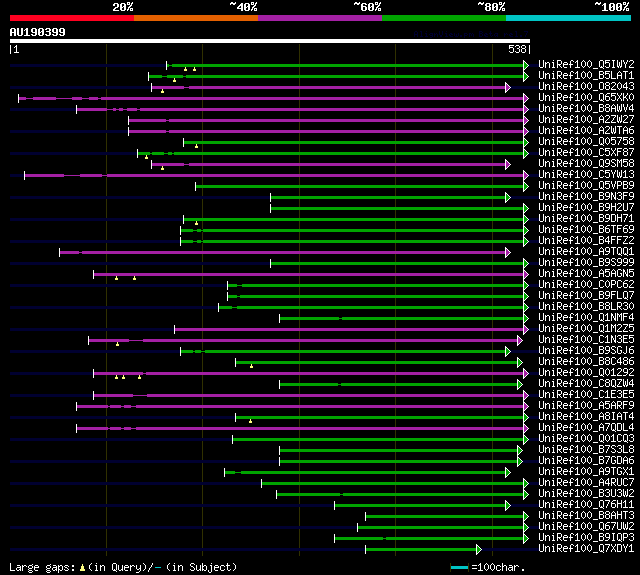This screenshot has width=640, height=575.
Task: Select the UniRef100_C0PC62 label
Action: click(x=586, y=285)
